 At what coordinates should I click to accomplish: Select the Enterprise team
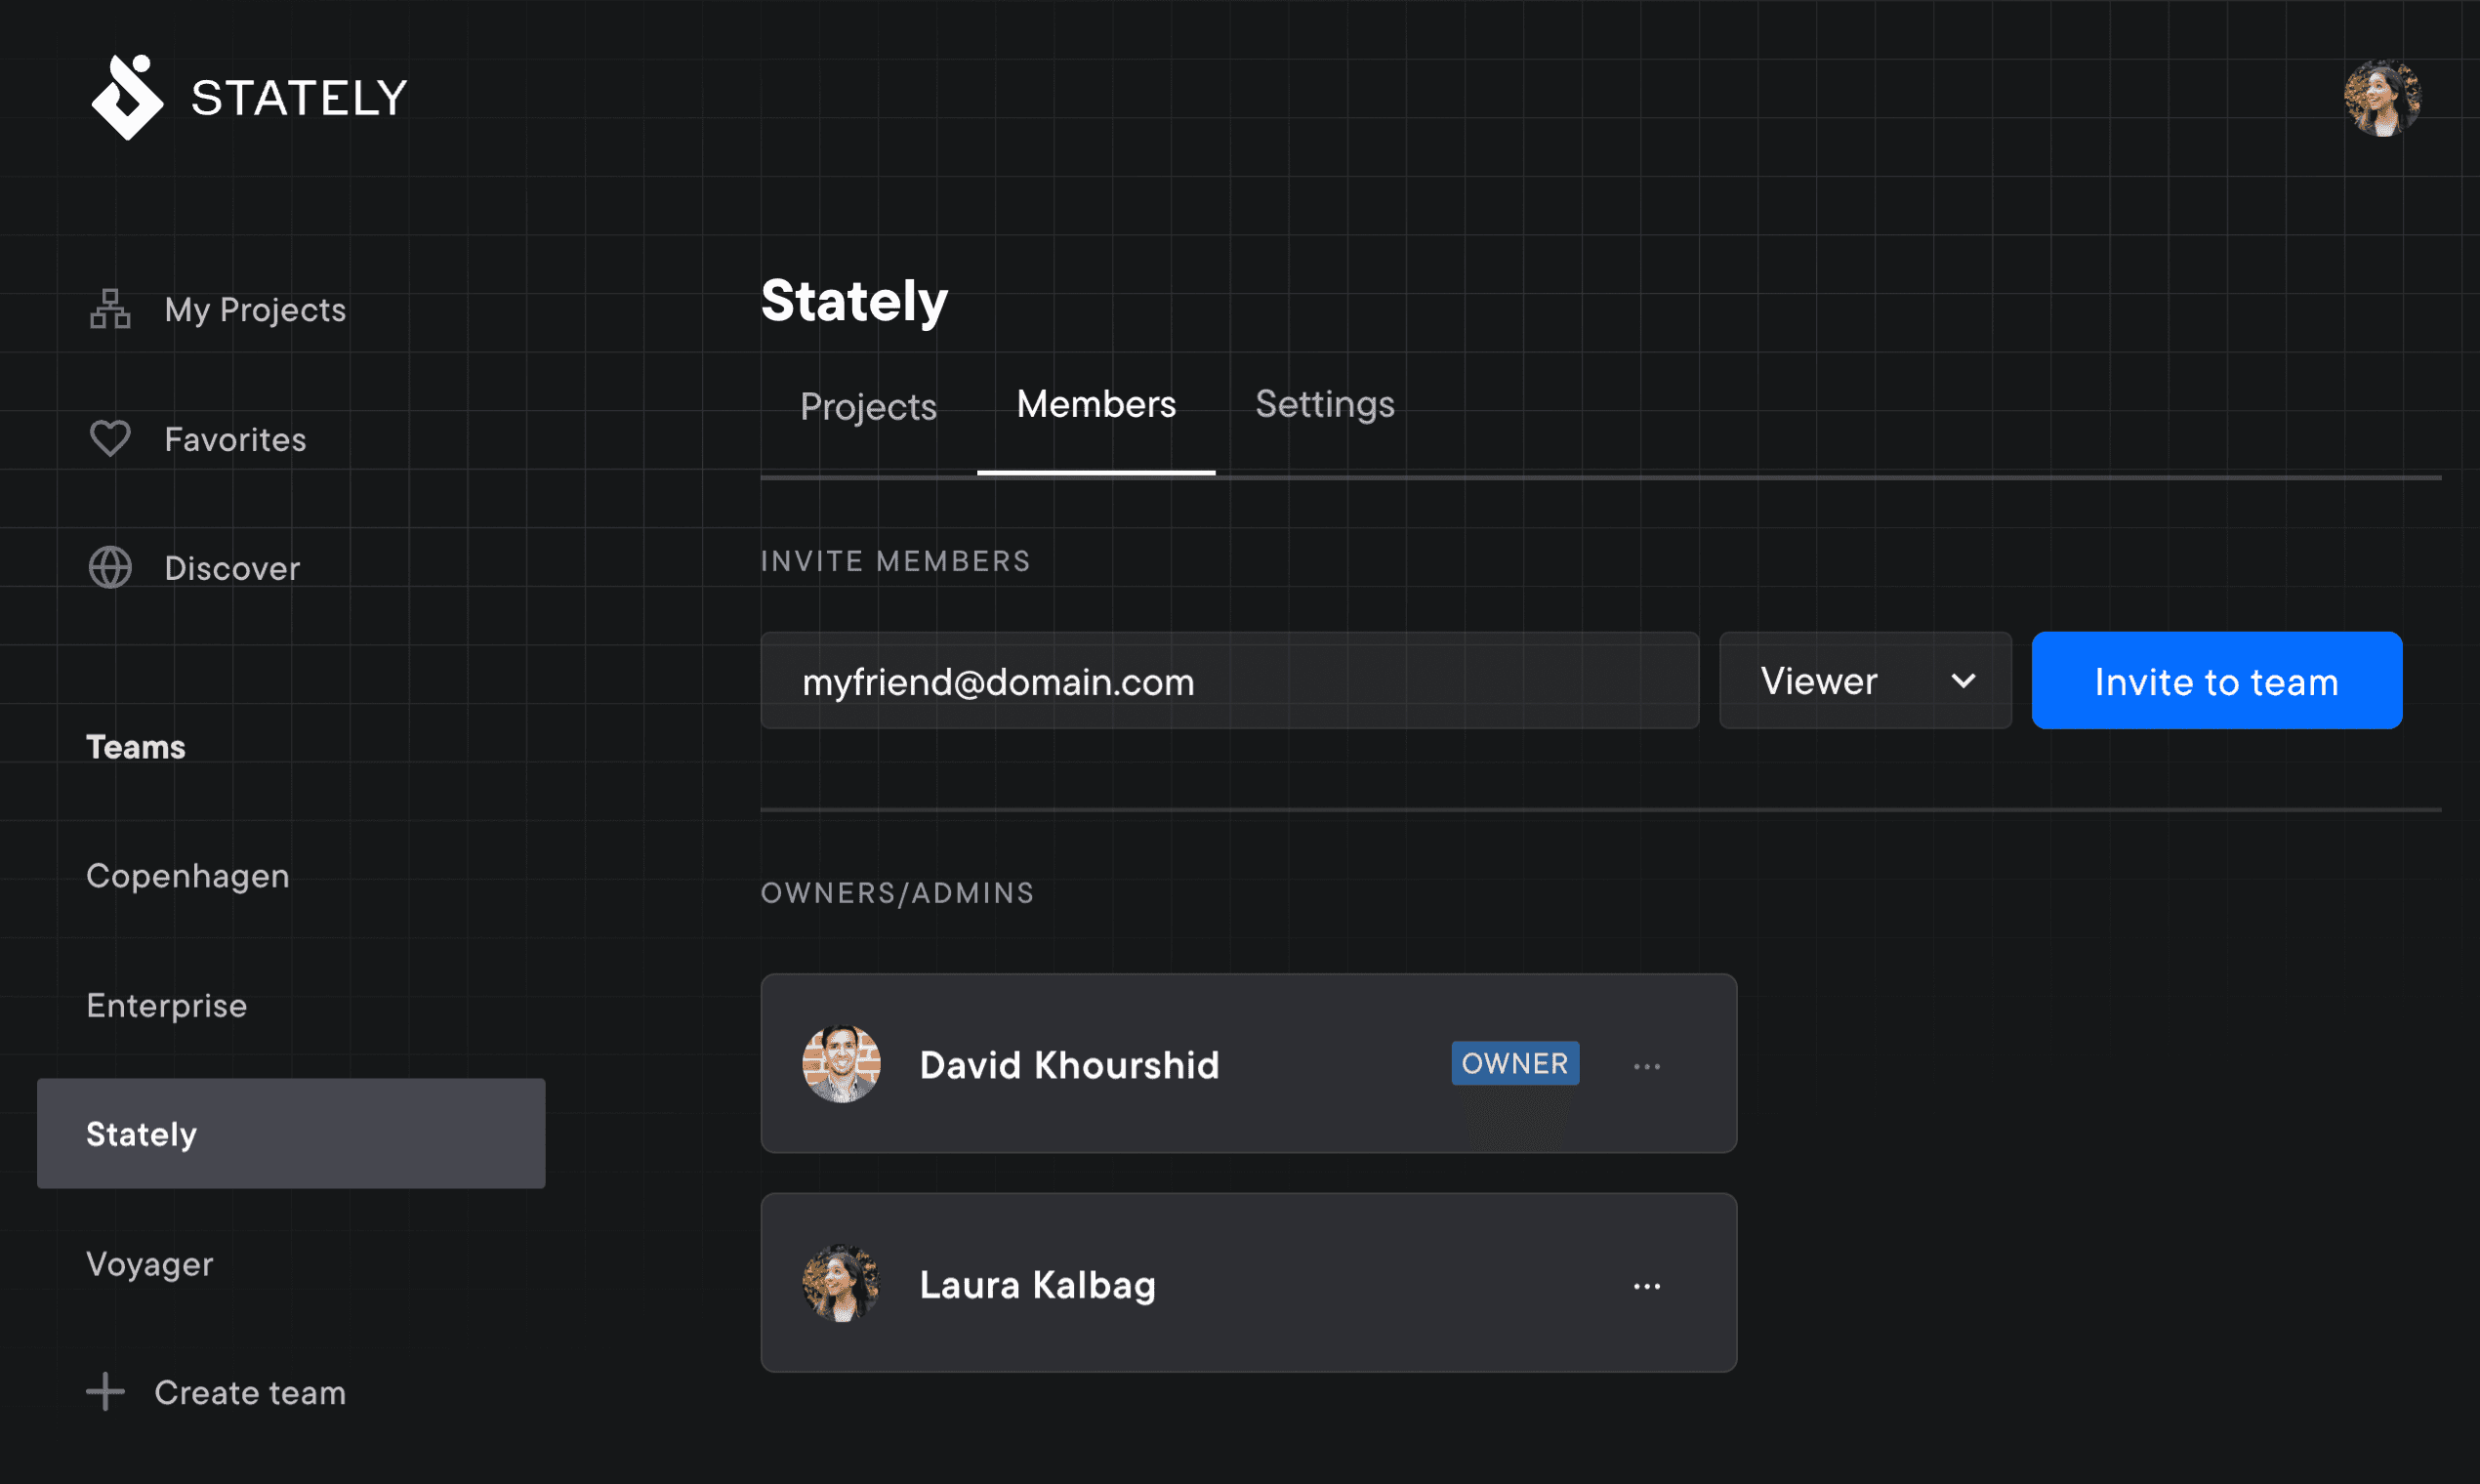(x=166, y=1005)
